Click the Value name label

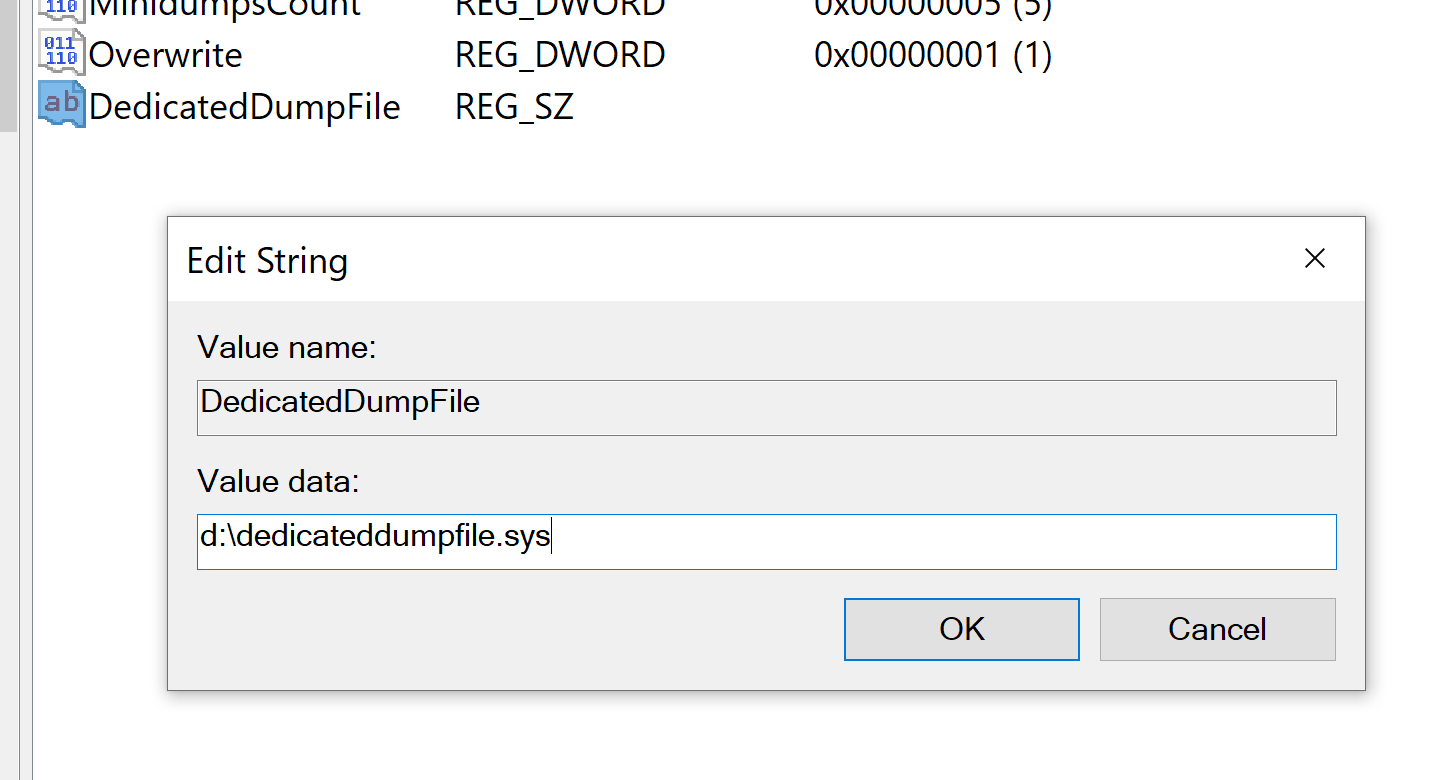click(287, 348)
